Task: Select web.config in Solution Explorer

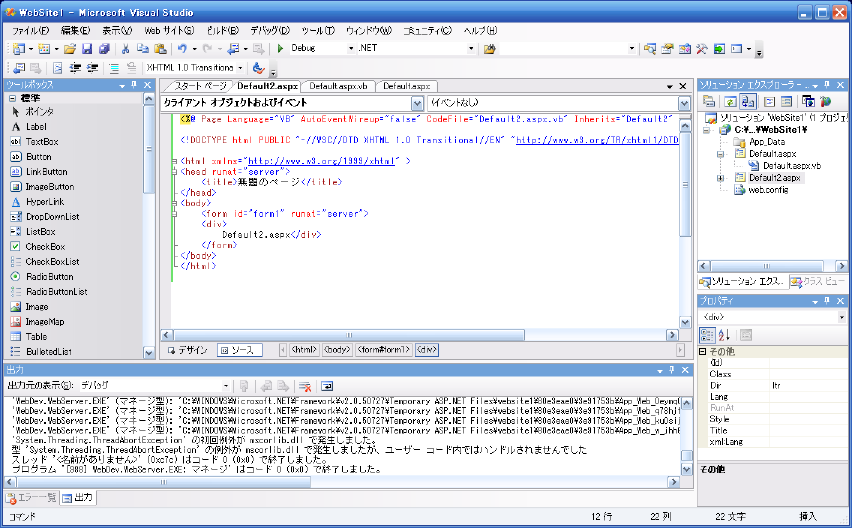Action: [x=768, y=190]
